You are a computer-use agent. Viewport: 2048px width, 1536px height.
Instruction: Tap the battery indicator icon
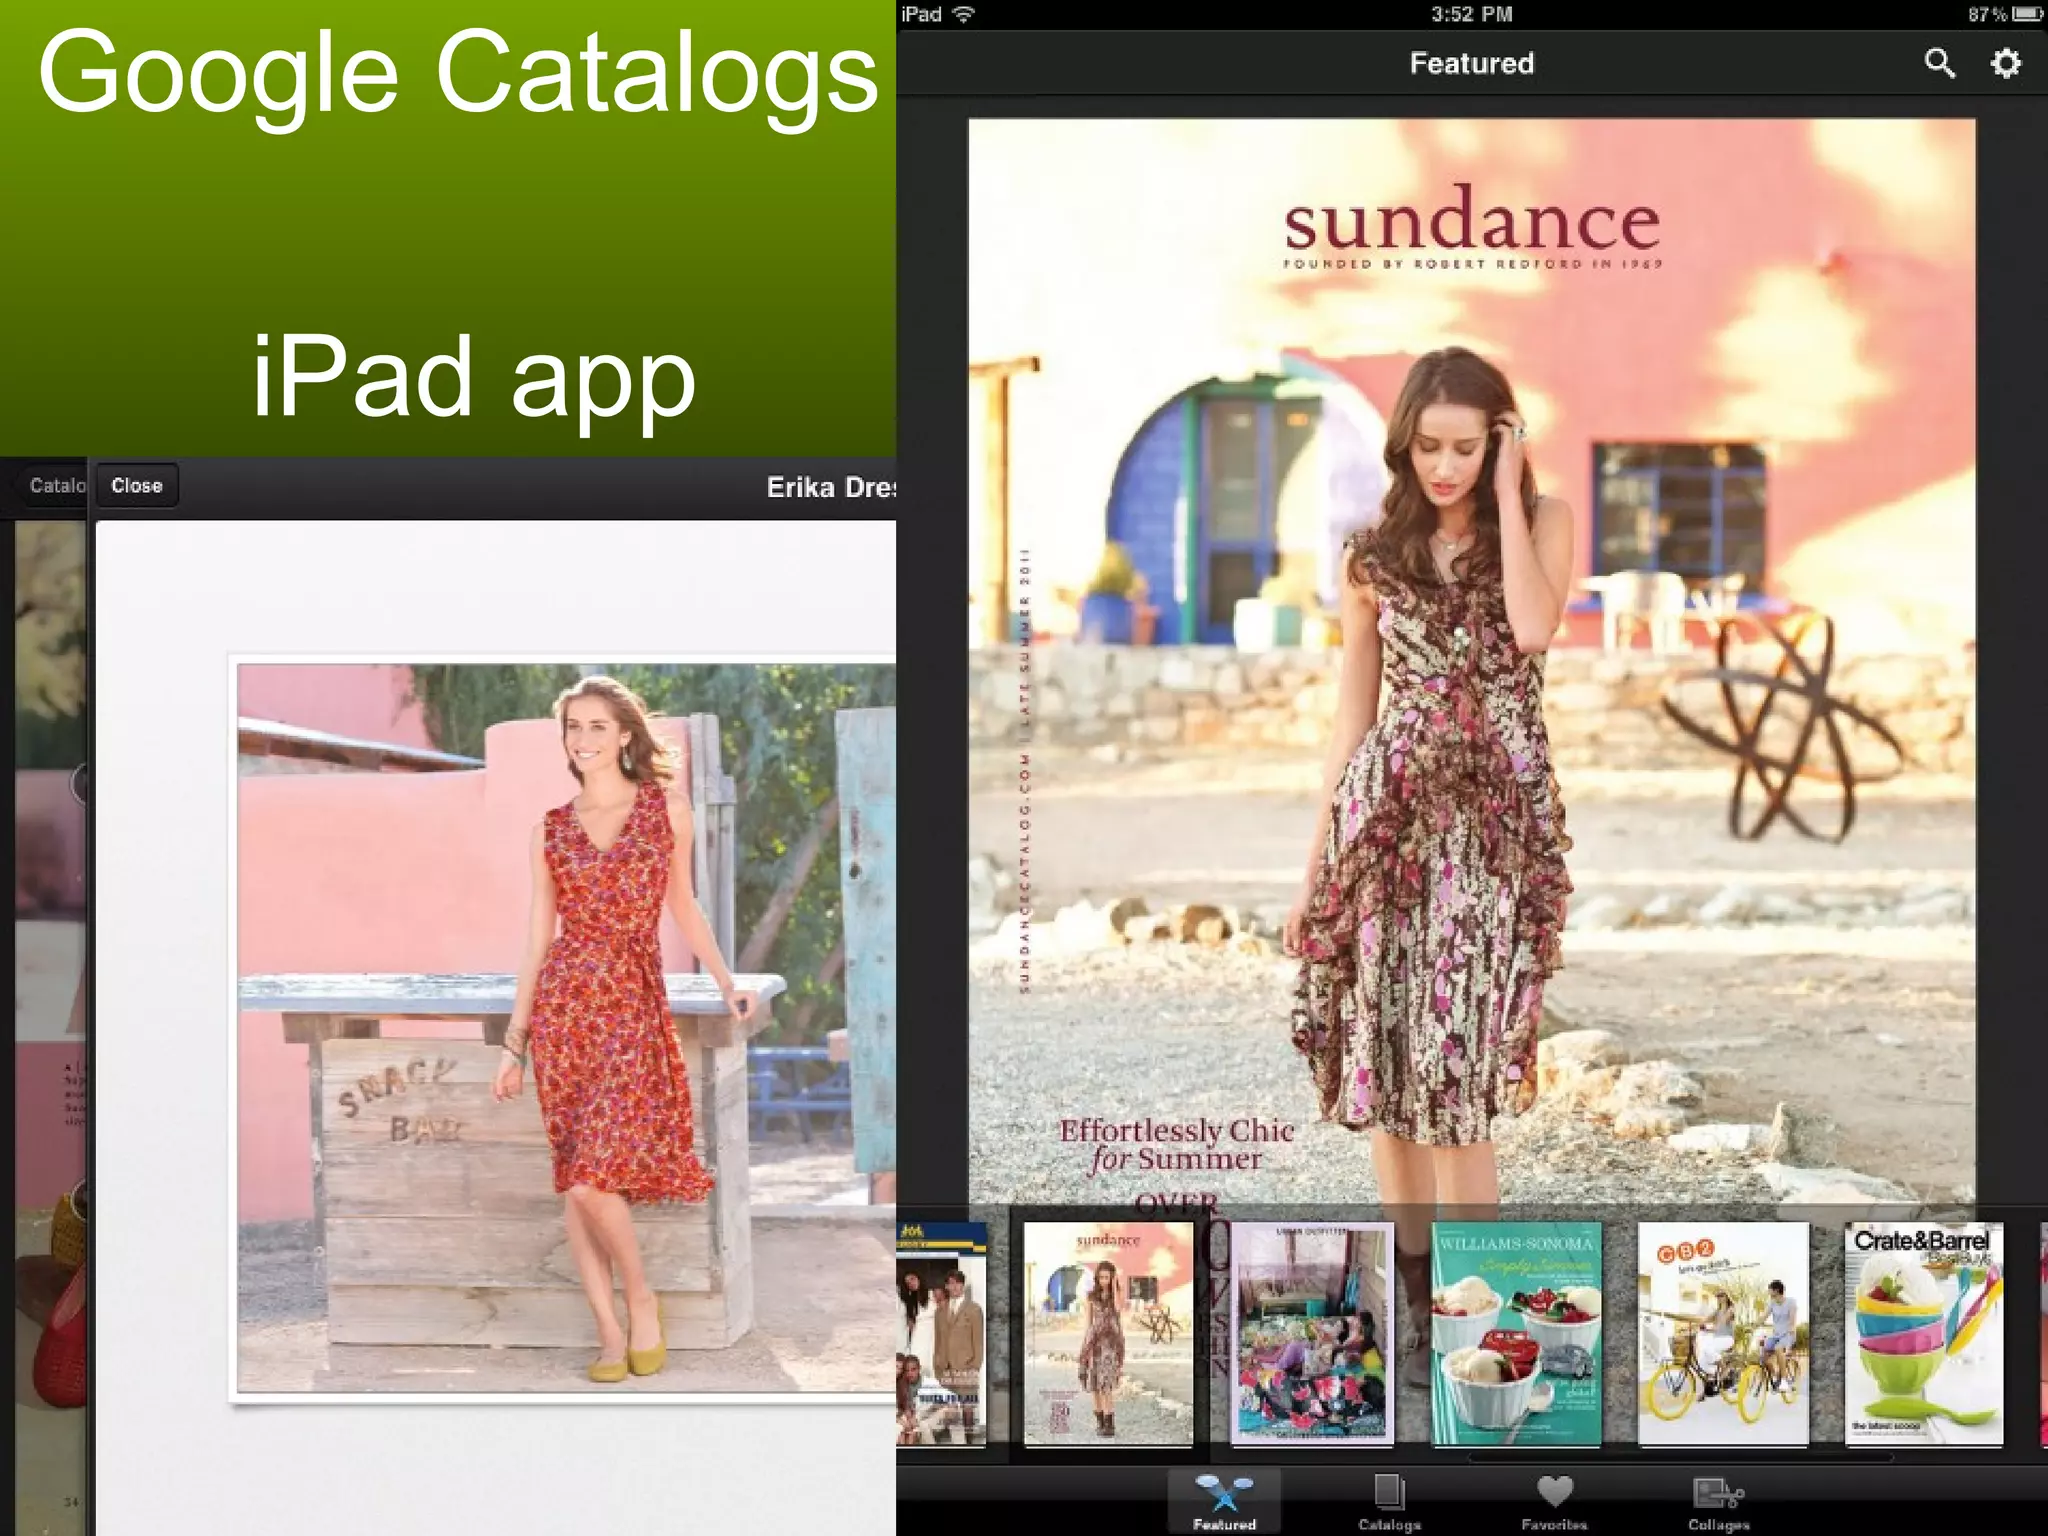pyautogui.click(x=2028, y=14)
